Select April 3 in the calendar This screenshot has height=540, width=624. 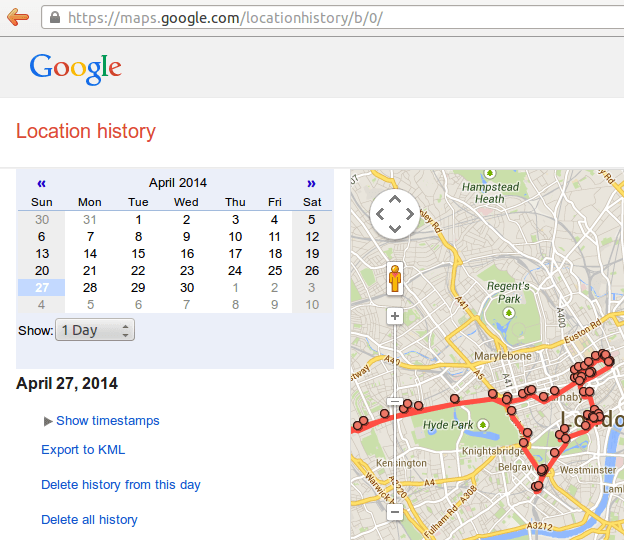(x=235, y=220)
